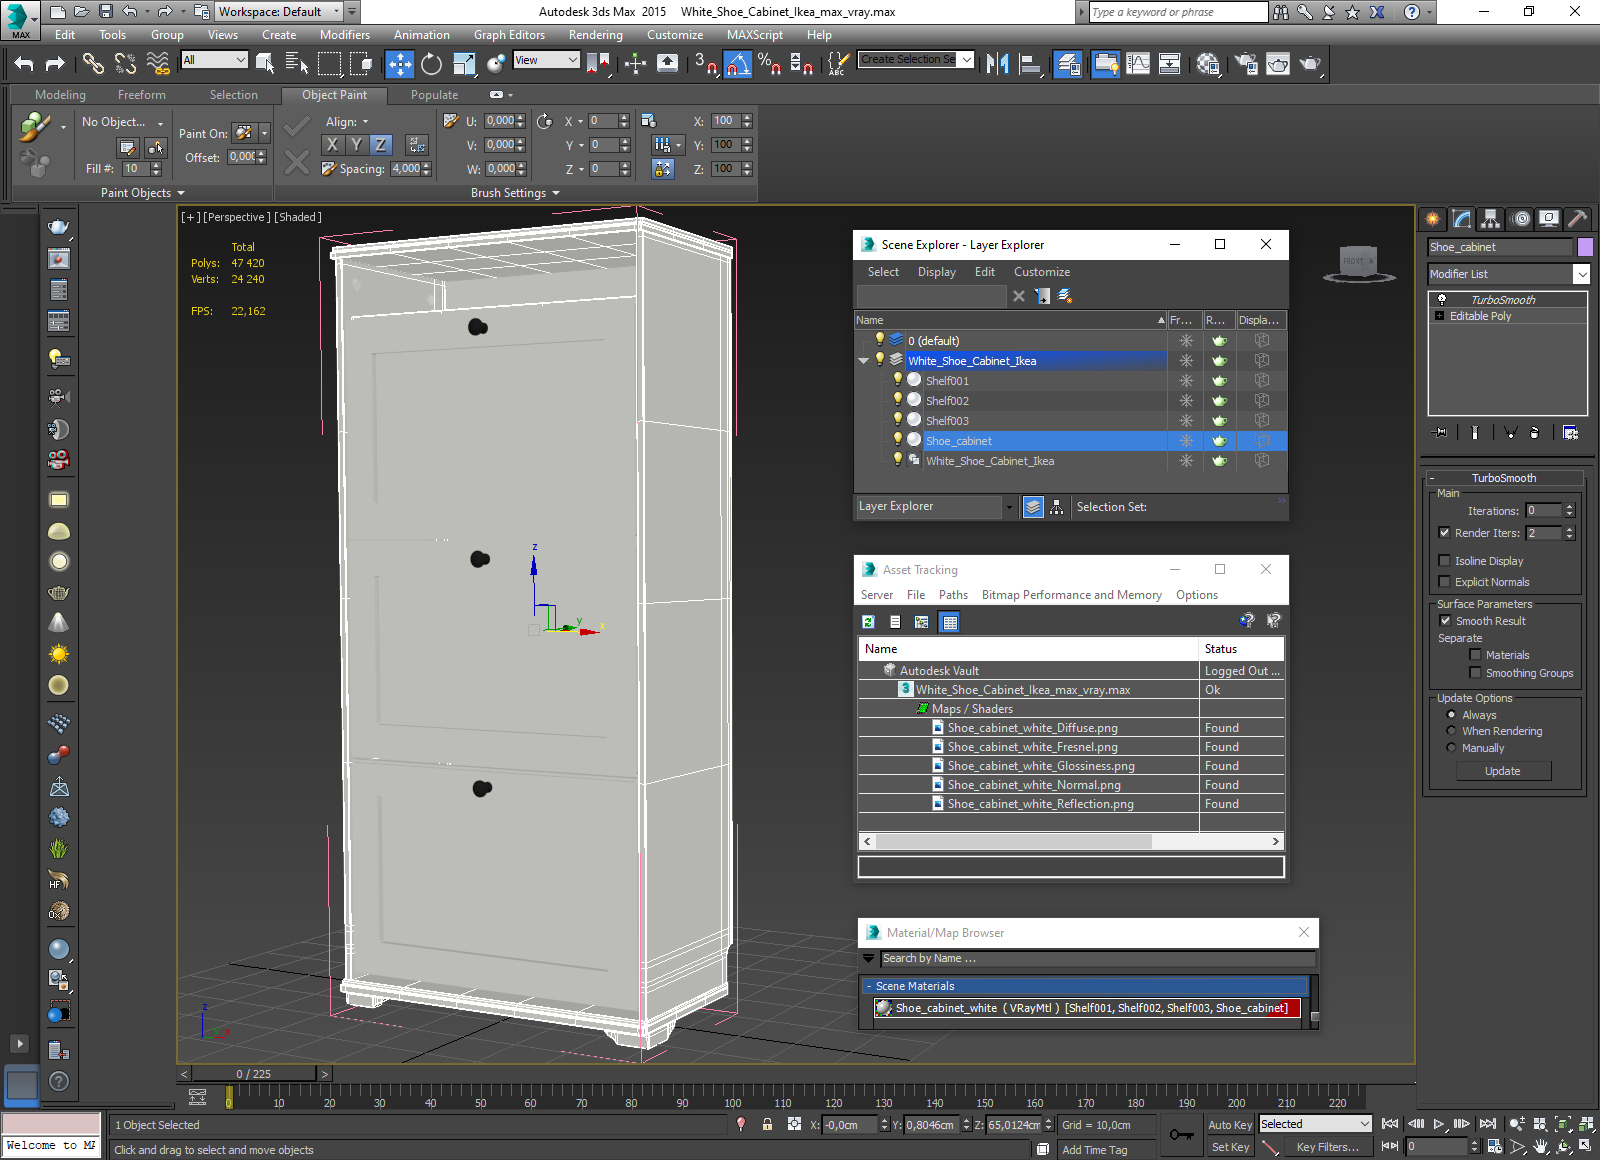This screenshot has width=1600, height=1160.
Task: Select the When Rendering update option
Action: point(1451,731)
